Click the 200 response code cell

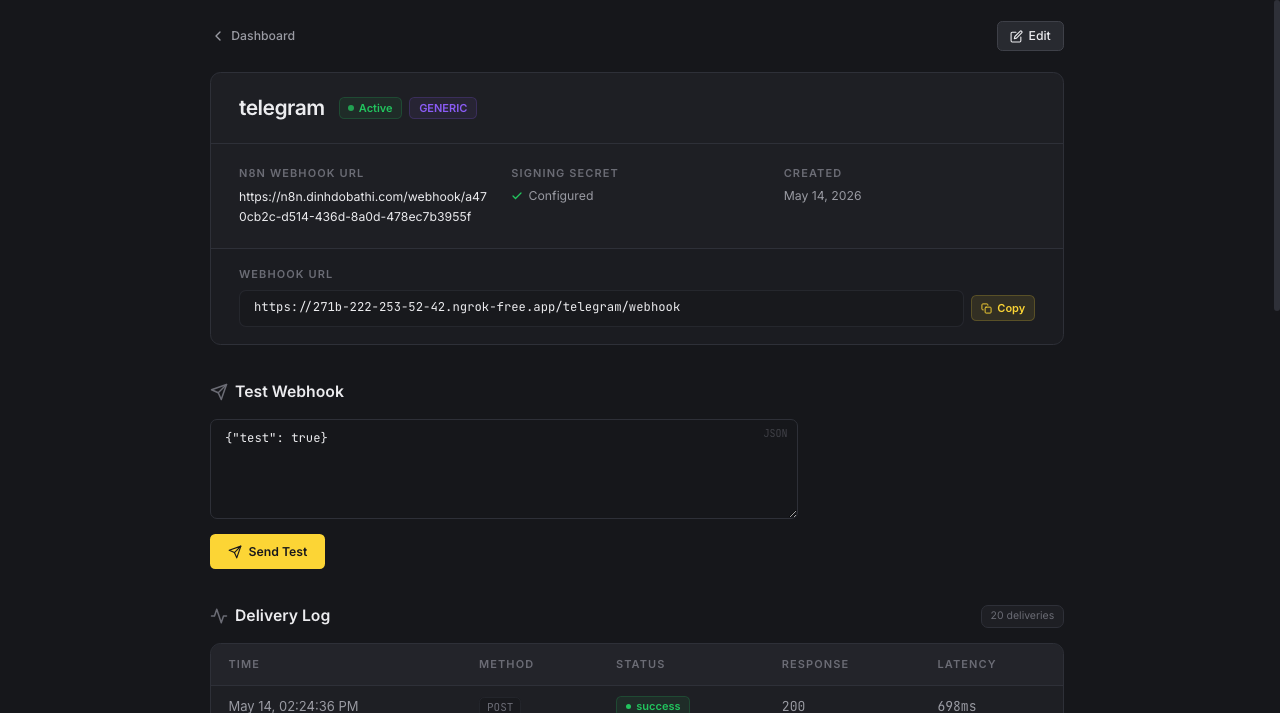pyautogui.click(x=794, y=705)
